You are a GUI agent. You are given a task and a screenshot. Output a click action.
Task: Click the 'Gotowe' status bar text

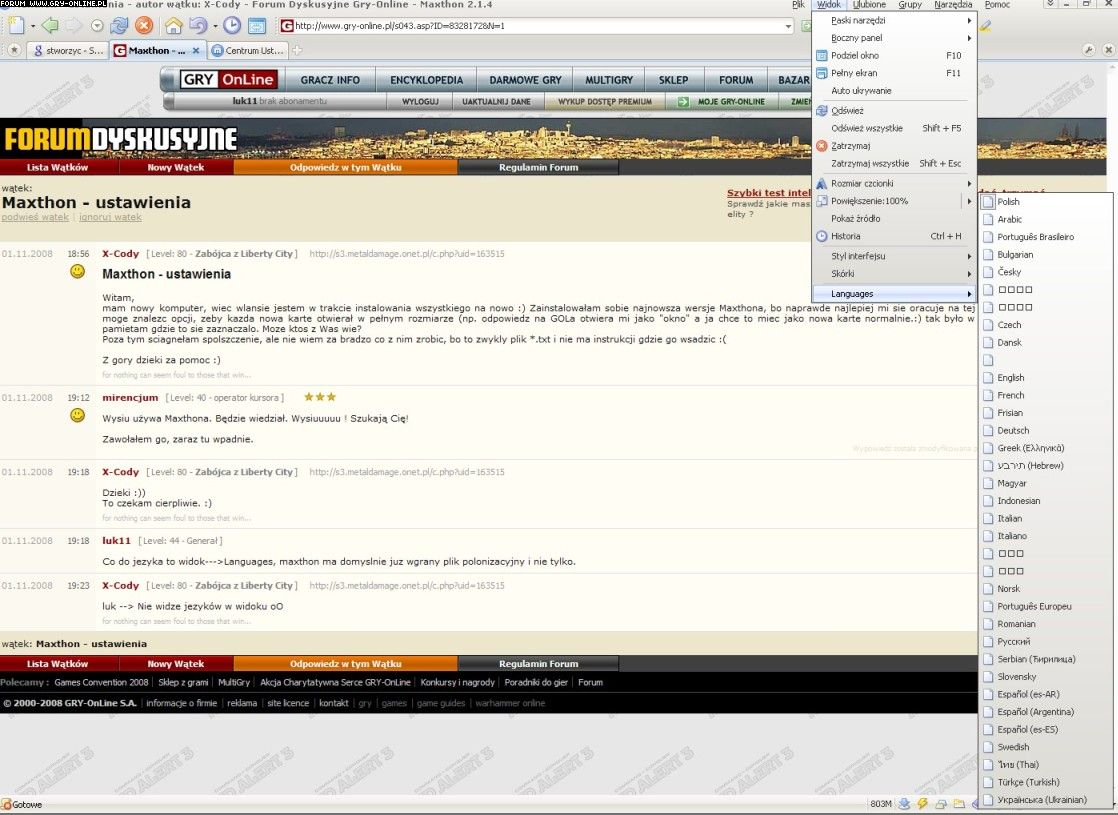[x=27, y=804]
